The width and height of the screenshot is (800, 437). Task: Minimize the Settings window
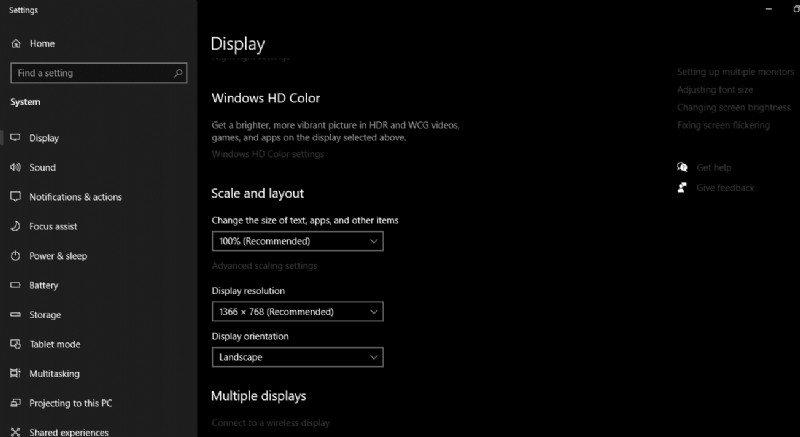click(x=769, y=9)
